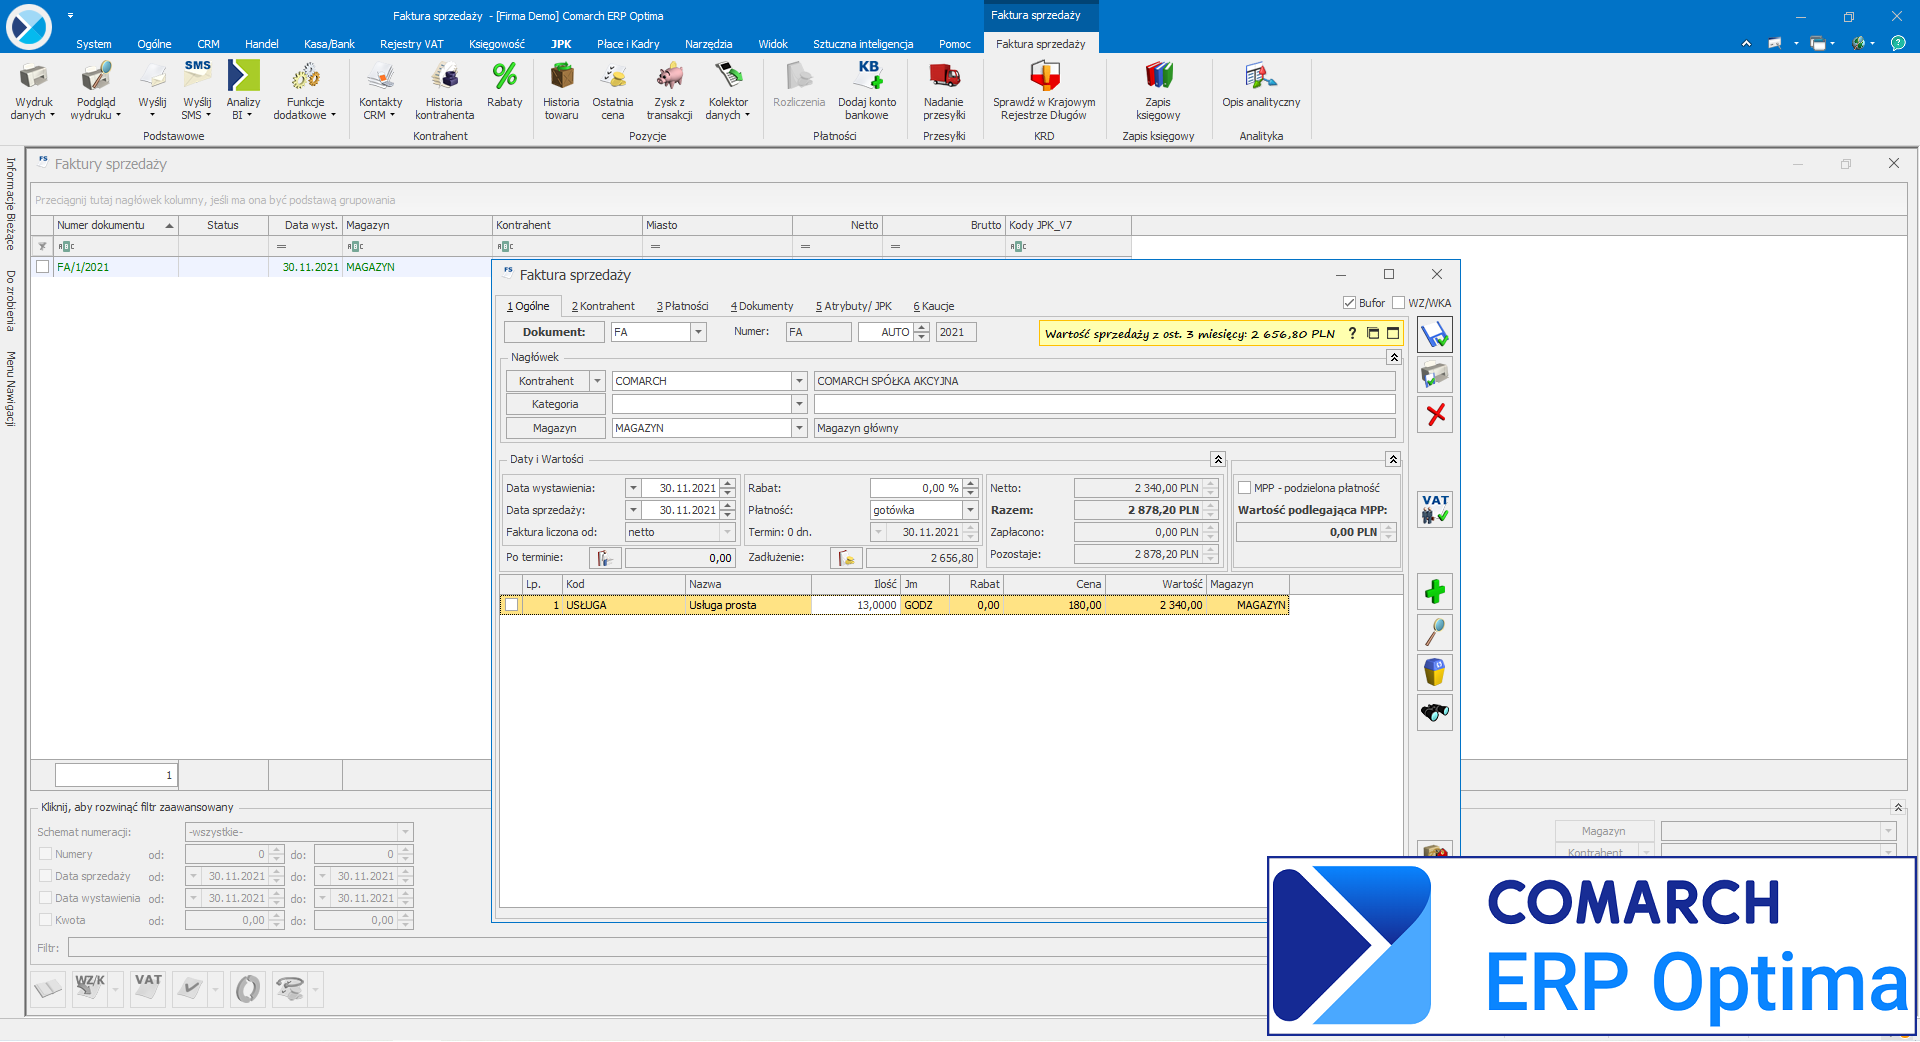Click the Po terminie details button

604,558
